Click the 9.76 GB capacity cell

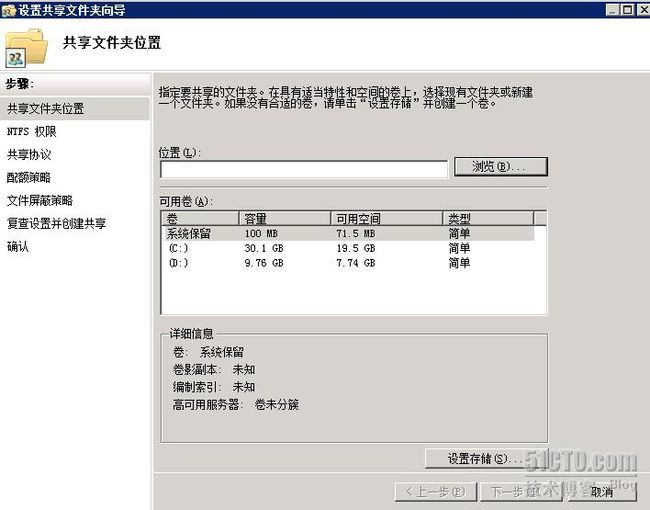pos(264,263)
